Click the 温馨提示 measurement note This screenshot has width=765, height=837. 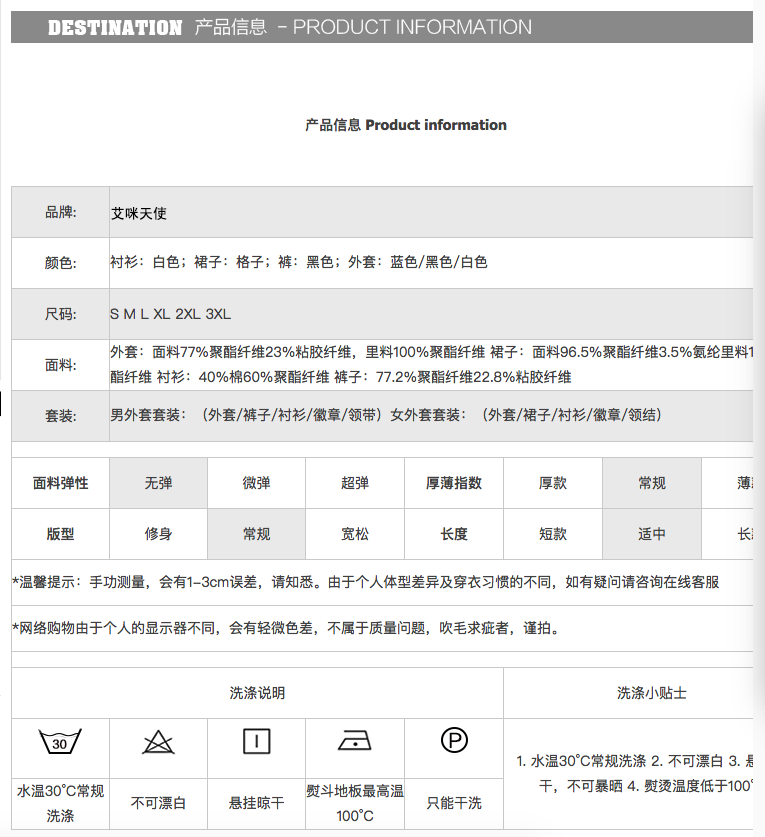click(366, 582)
